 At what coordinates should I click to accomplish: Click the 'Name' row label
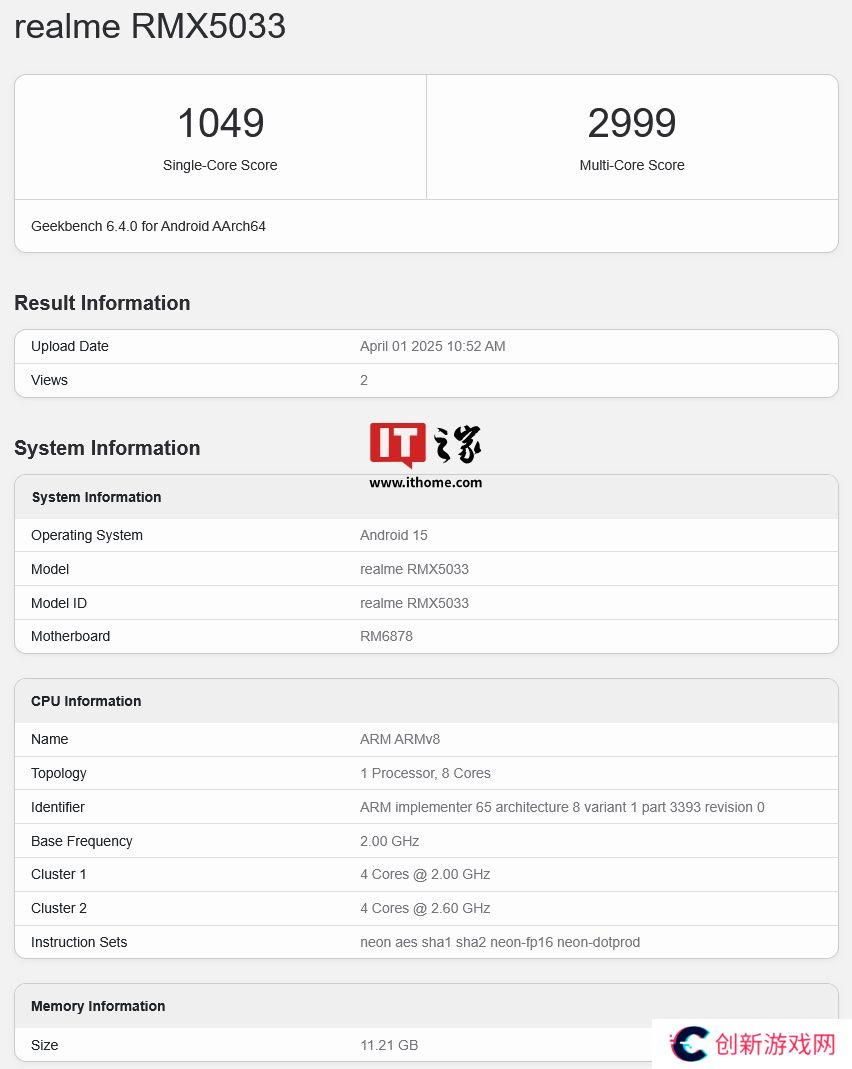coord(49,739)
